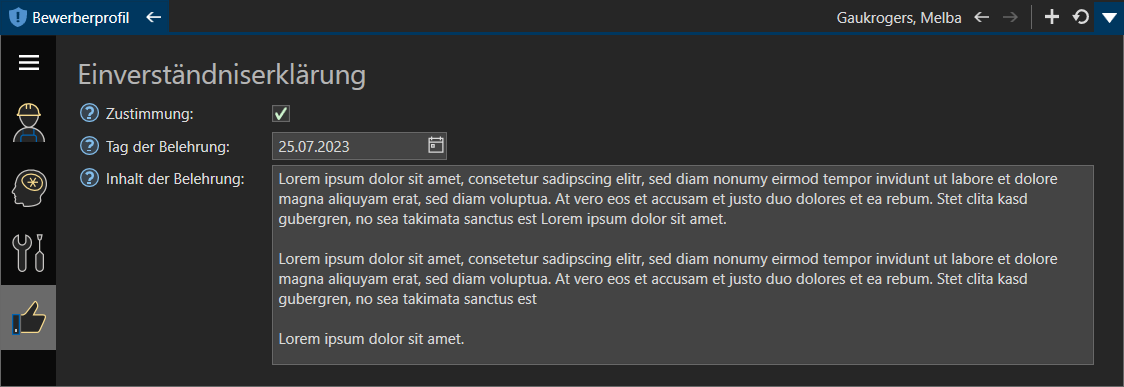The image size is (1124, 387).
Task: Open the wrench and screwdriver sidebar section
Action: click(29, 253)
